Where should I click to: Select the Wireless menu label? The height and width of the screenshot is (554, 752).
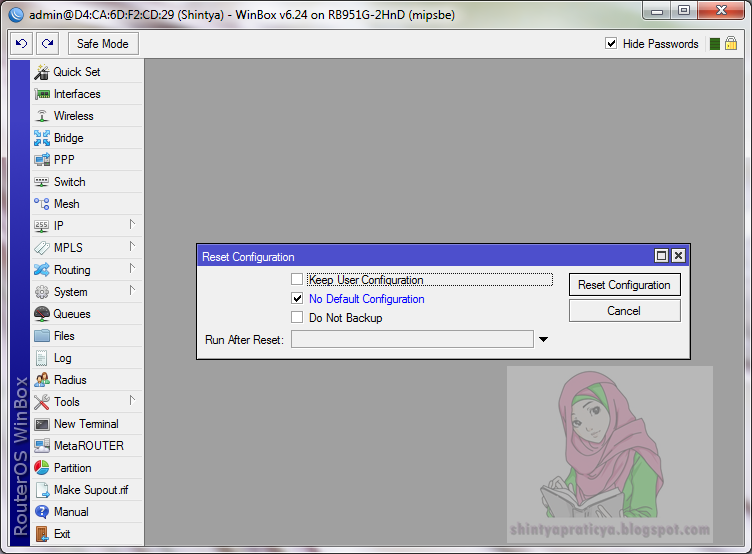click(73, 116)
